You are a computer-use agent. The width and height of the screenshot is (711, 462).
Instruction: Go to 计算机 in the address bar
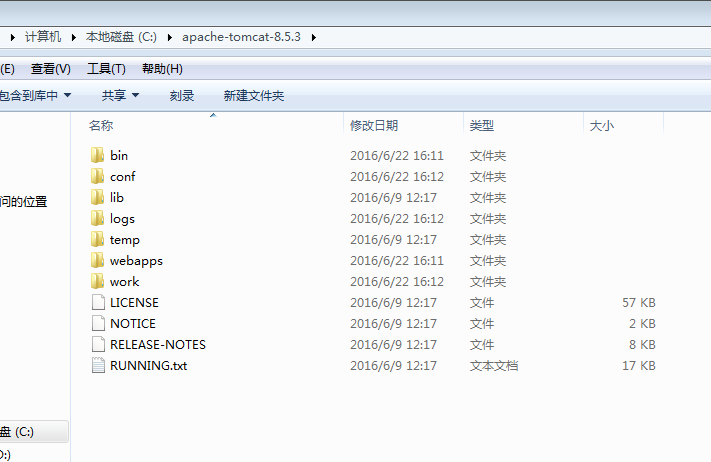tap(43, 37)
